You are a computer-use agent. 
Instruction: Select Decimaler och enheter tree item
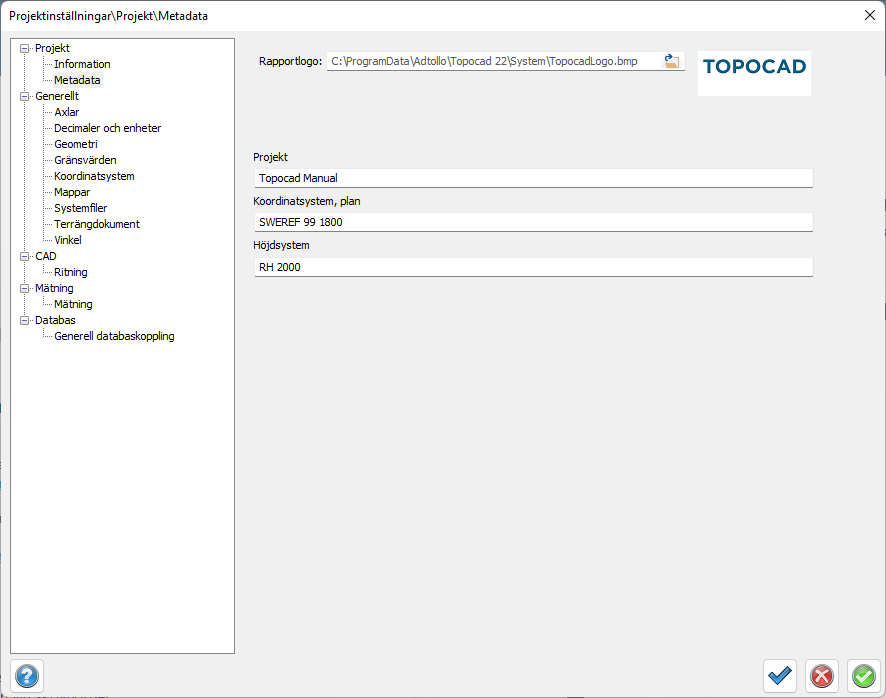pos(107,128)
